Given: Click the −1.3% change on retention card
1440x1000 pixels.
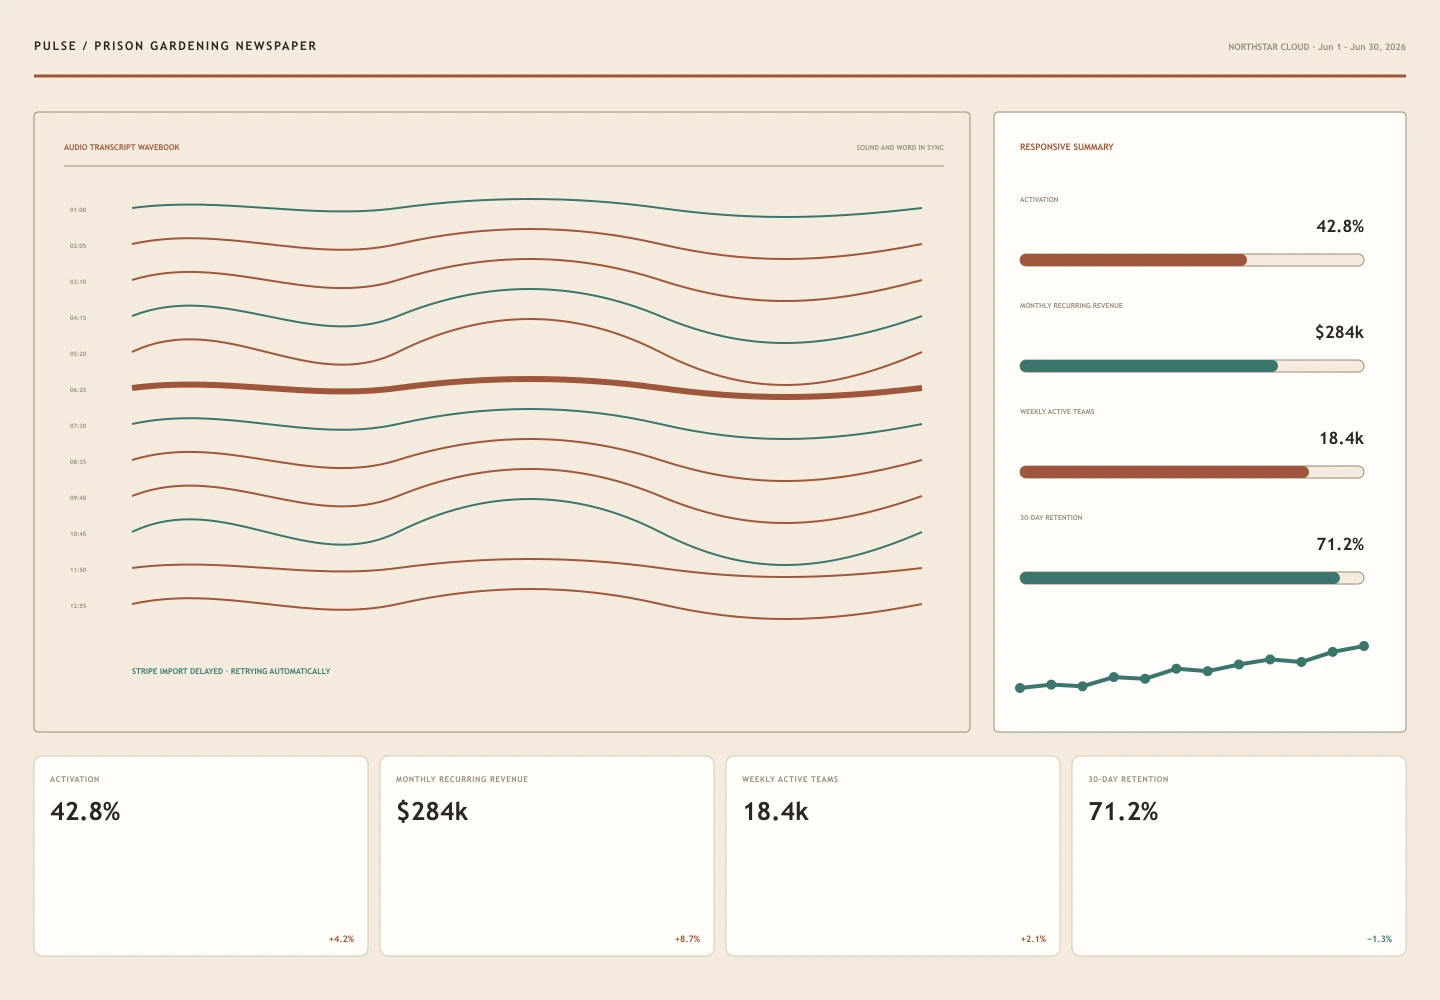Looking at the screenshot, I should [1379, 939].
